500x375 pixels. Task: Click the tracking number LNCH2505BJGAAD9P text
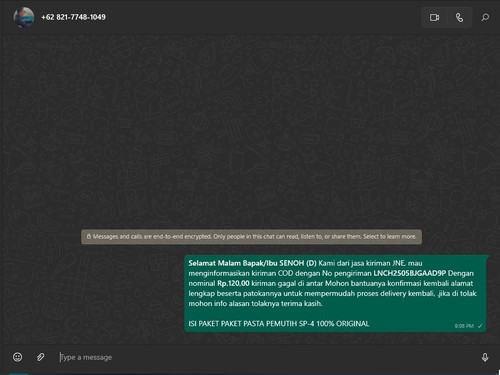409,273
